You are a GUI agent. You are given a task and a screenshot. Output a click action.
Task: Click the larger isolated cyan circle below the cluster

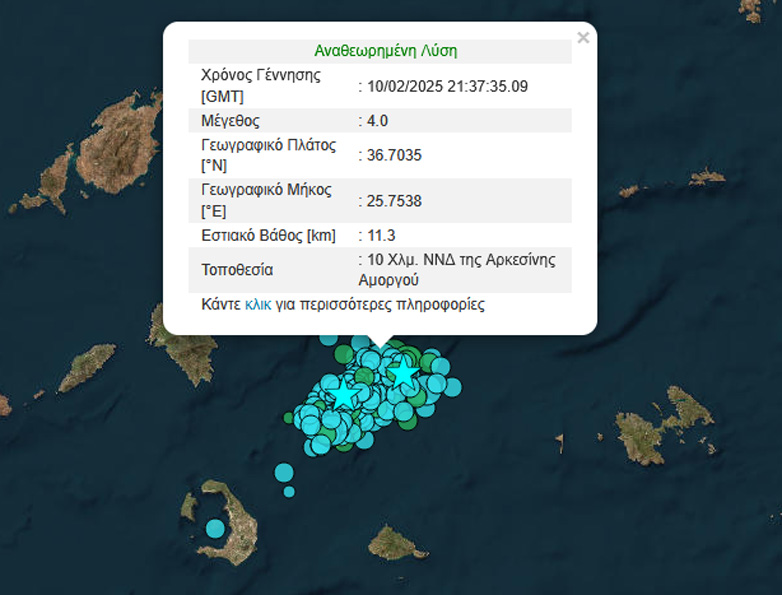click(284, 472)
